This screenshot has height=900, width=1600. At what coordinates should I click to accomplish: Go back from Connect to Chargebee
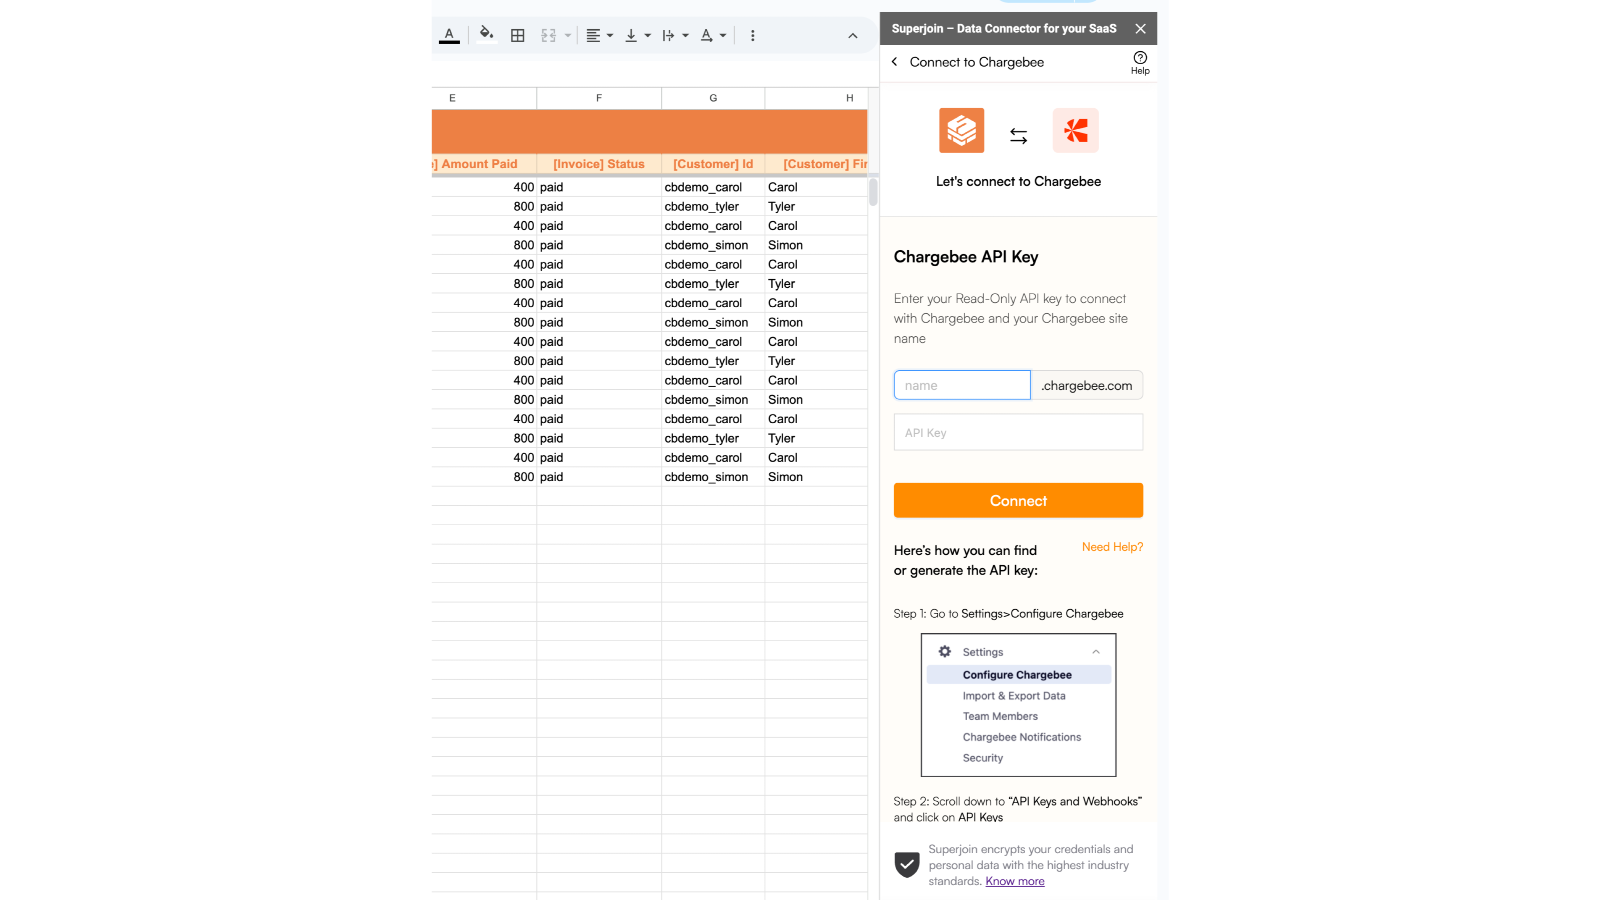[895, 62]
